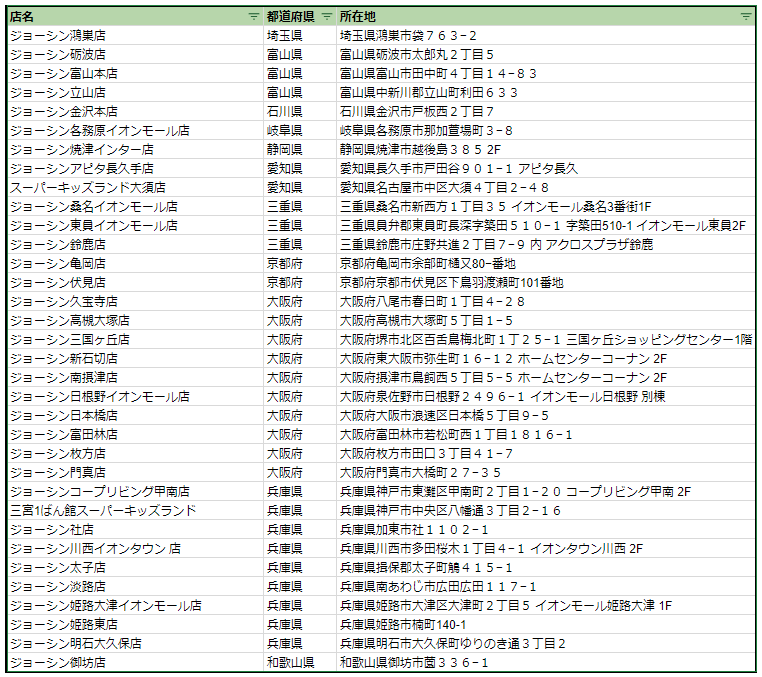Select the cell ジョーシン焼津インター店
762x677 pixels.
136,149
